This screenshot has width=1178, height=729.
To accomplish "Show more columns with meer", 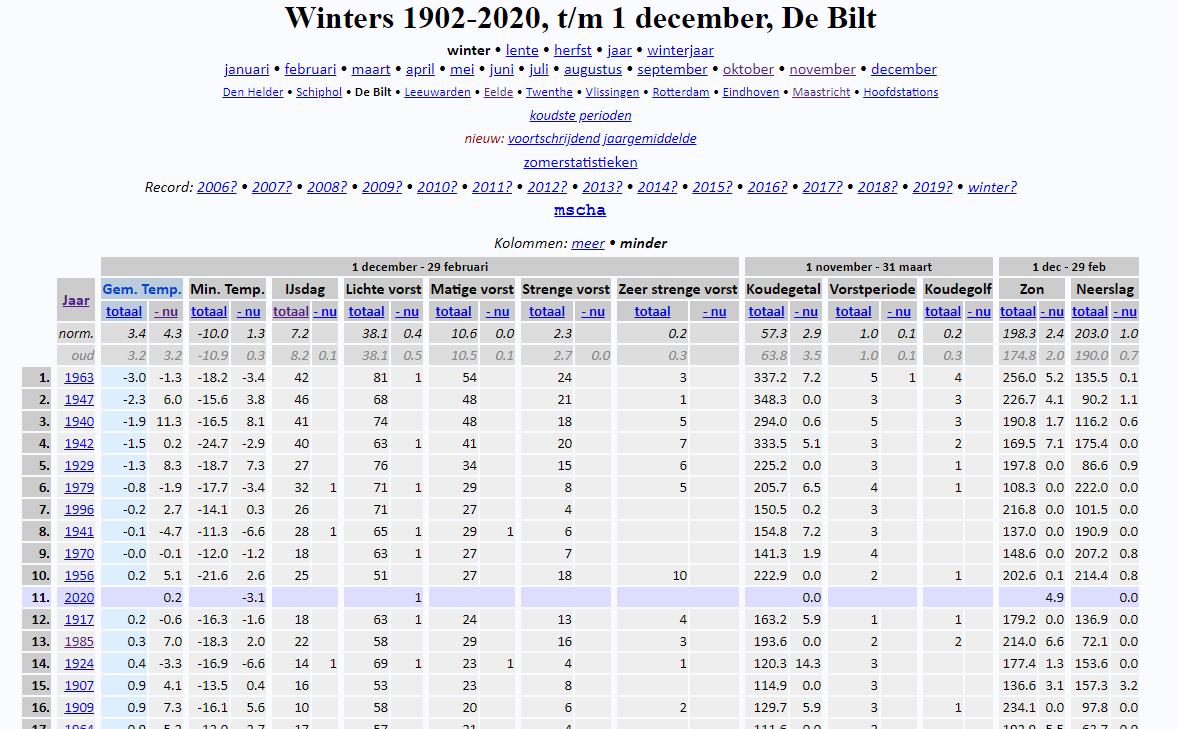I will point(587,244).
